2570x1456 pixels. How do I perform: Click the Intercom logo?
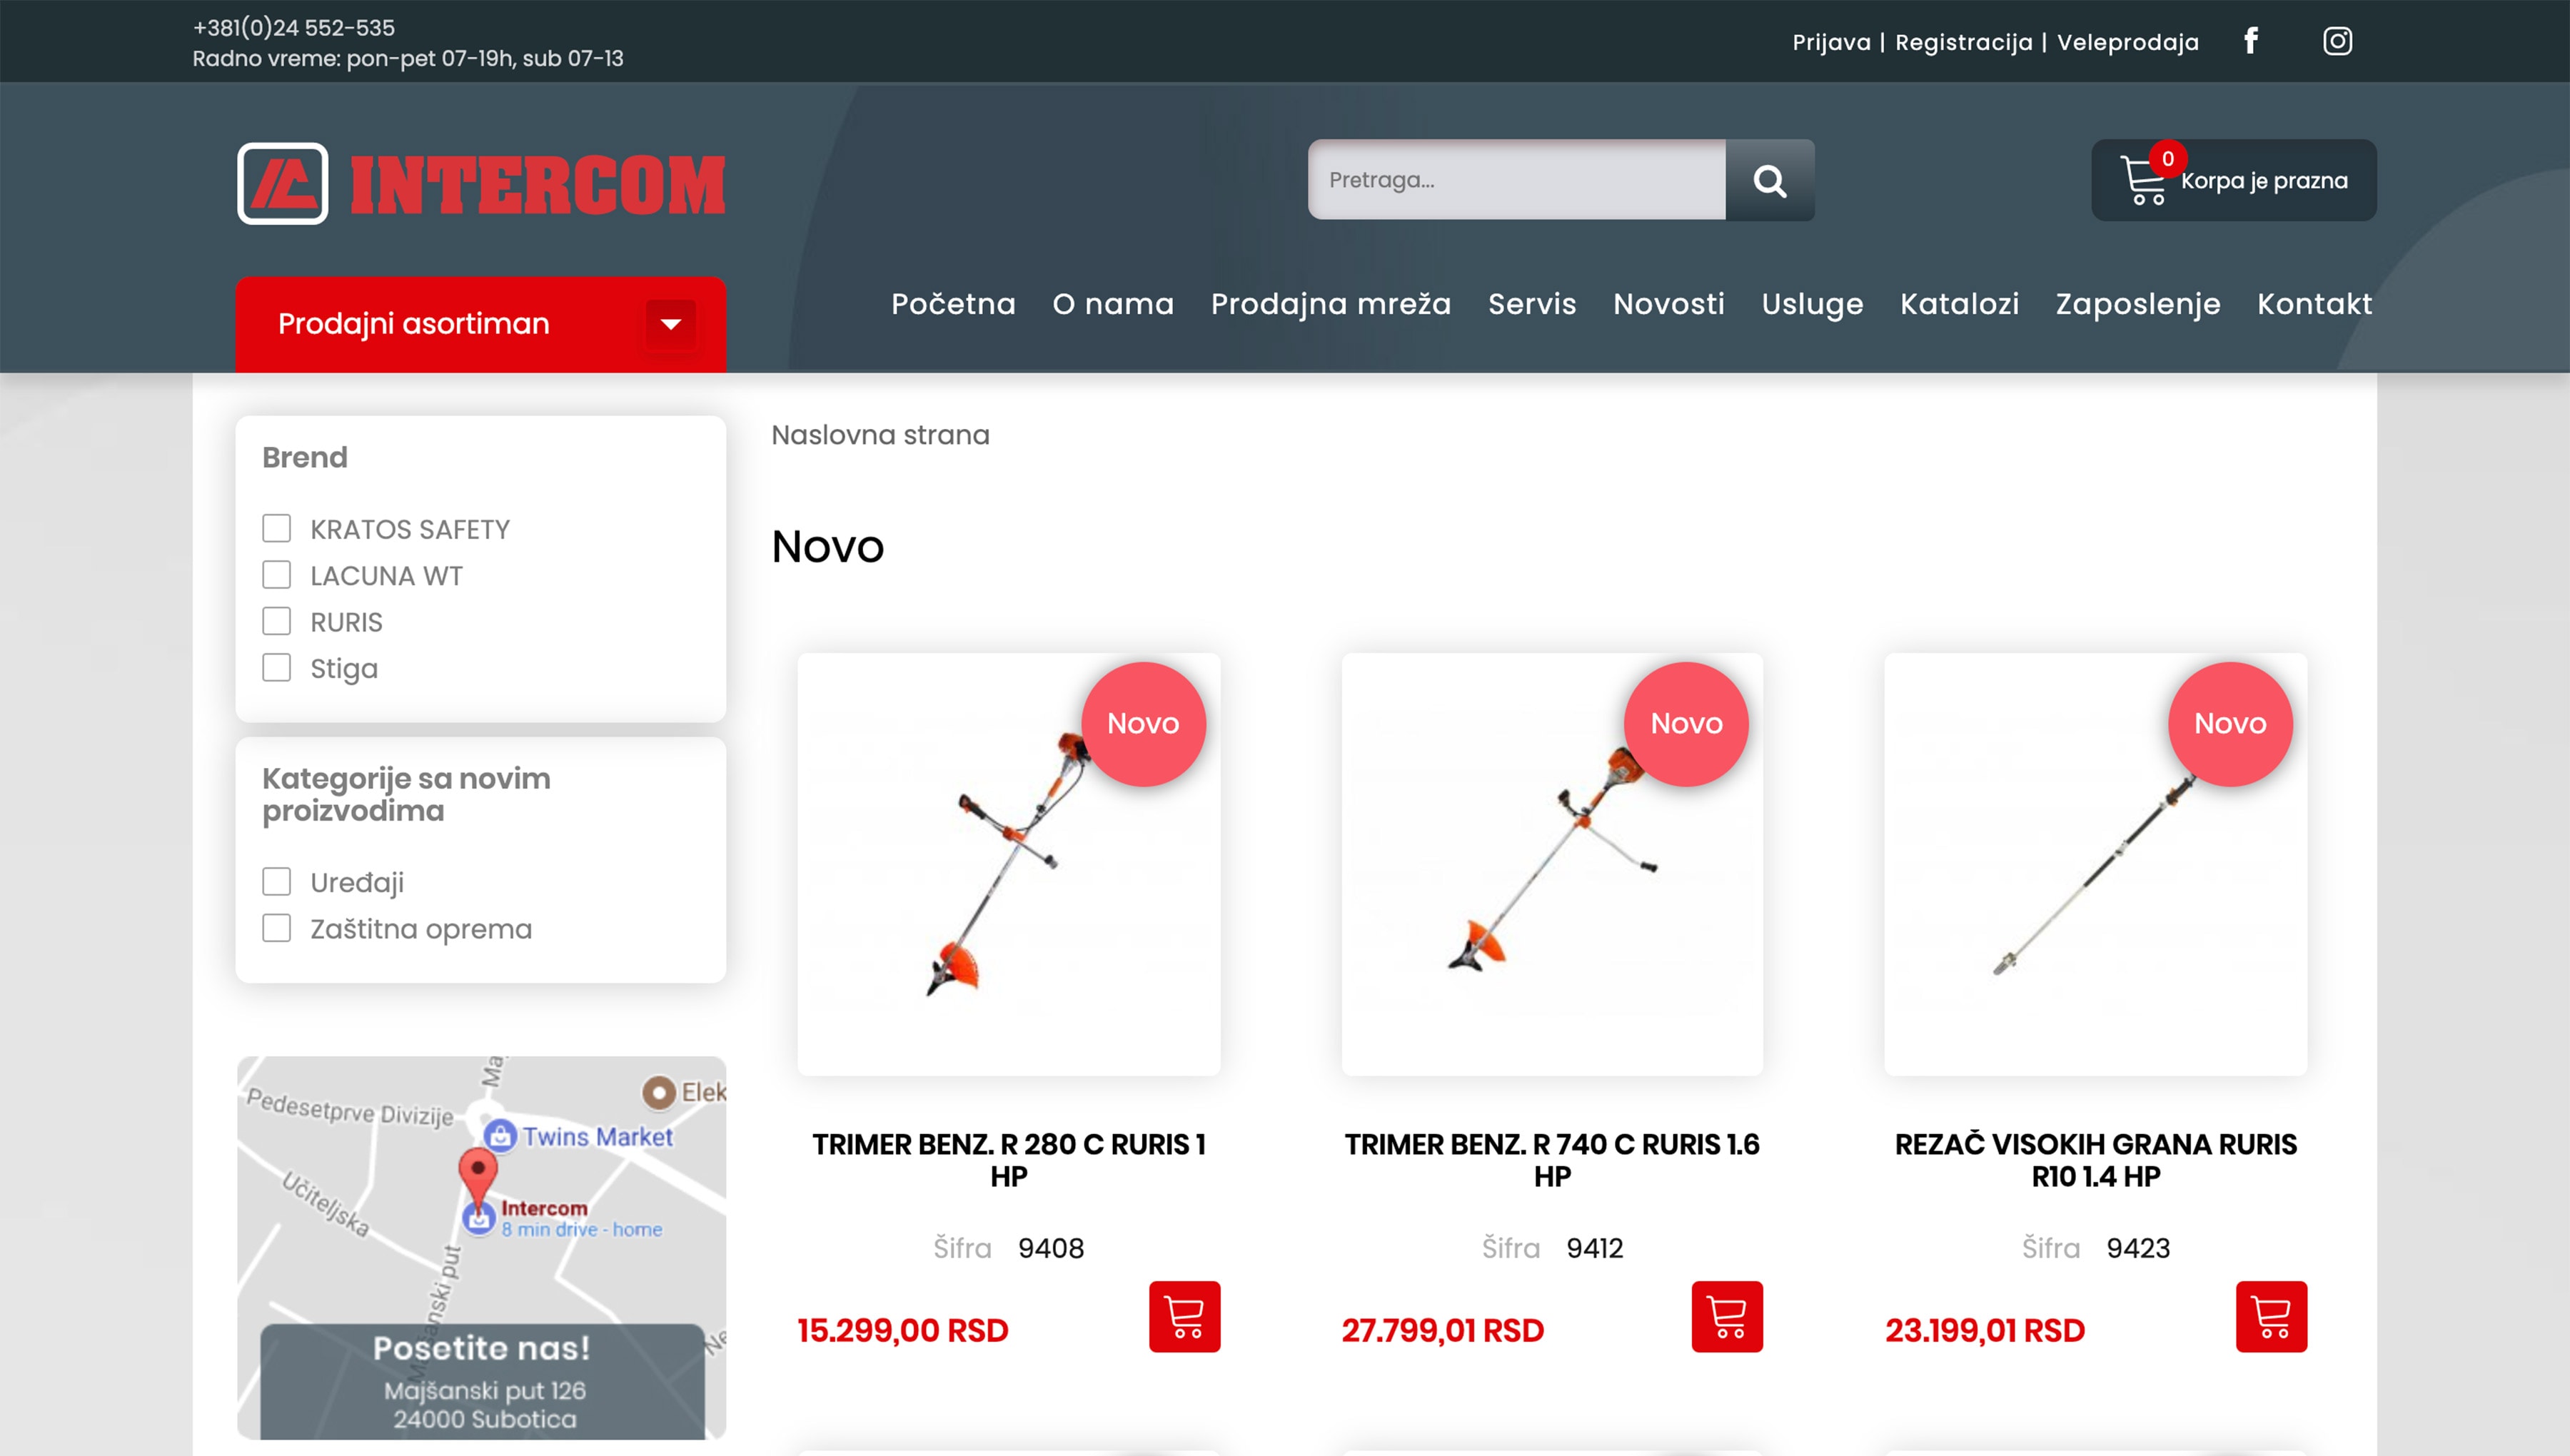pos(481,184)
